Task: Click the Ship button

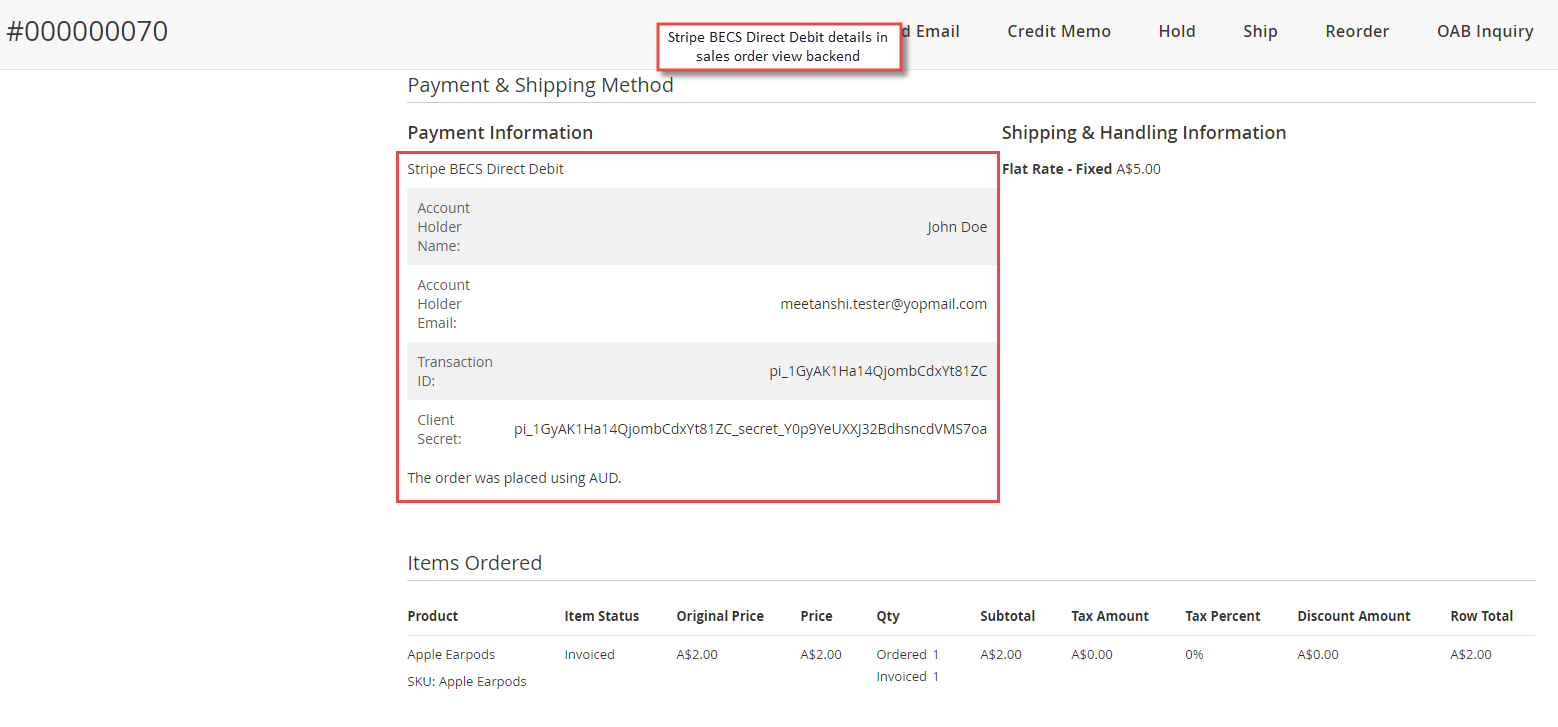Action: (x=1259, y=31)
